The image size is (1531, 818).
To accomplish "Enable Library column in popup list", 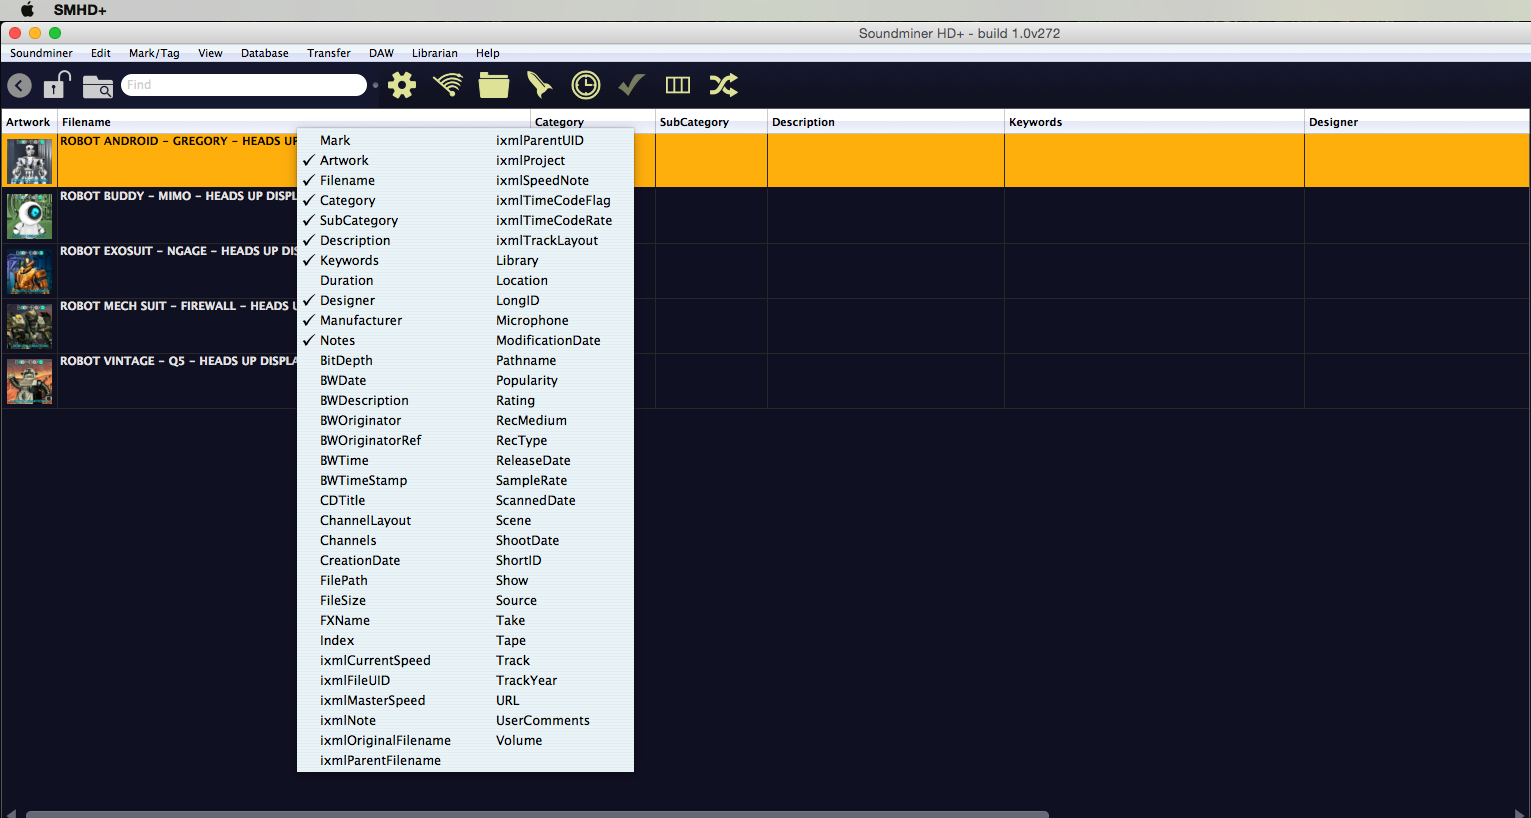I will [x=517, y=260].
